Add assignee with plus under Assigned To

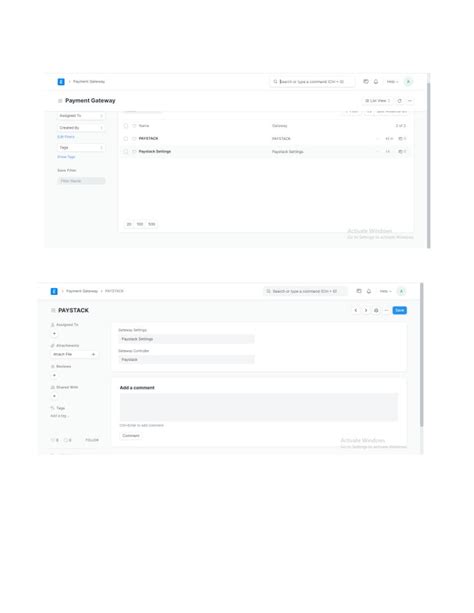[x=54, y=334]
